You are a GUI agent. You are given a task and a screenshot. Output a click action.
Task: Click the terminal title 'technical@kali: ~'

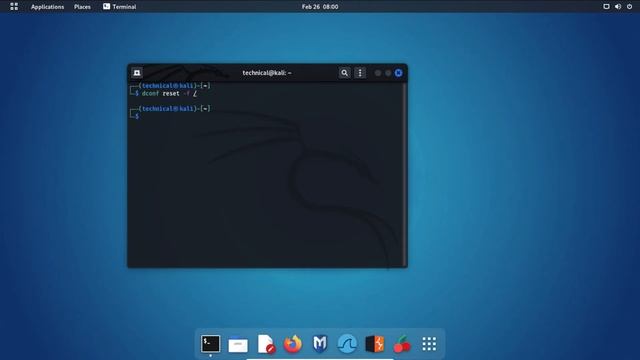(x=267, y=73)
